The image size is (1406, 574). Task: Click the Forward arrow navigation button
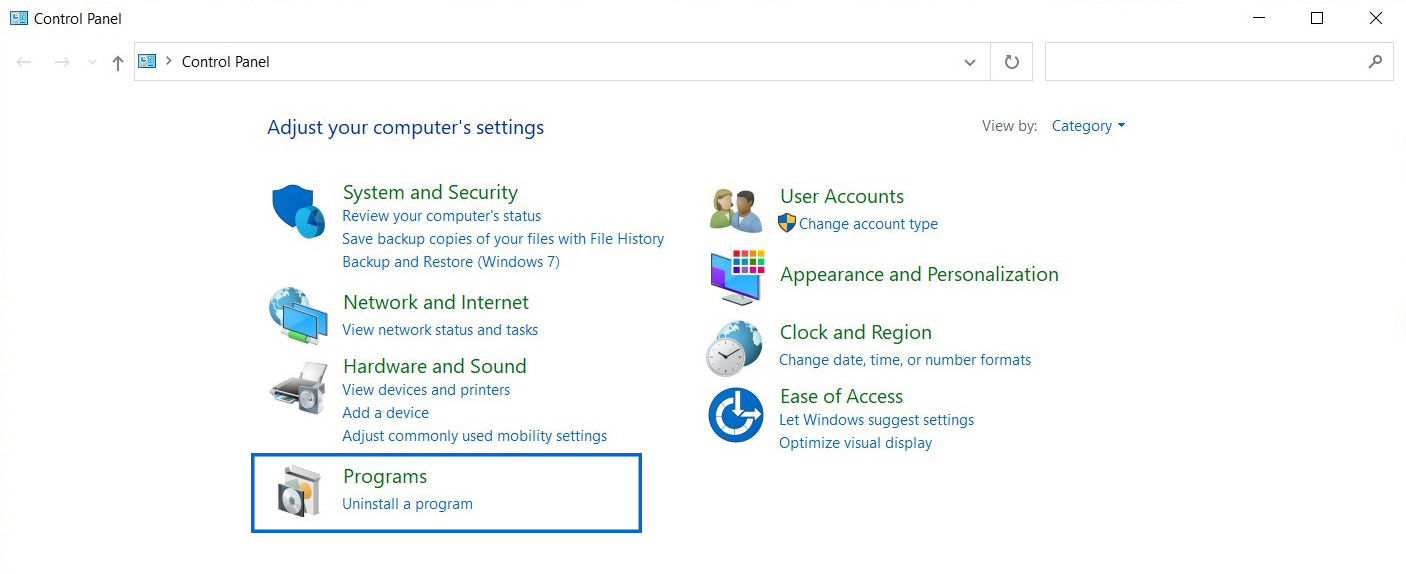(x=62, y=62)
